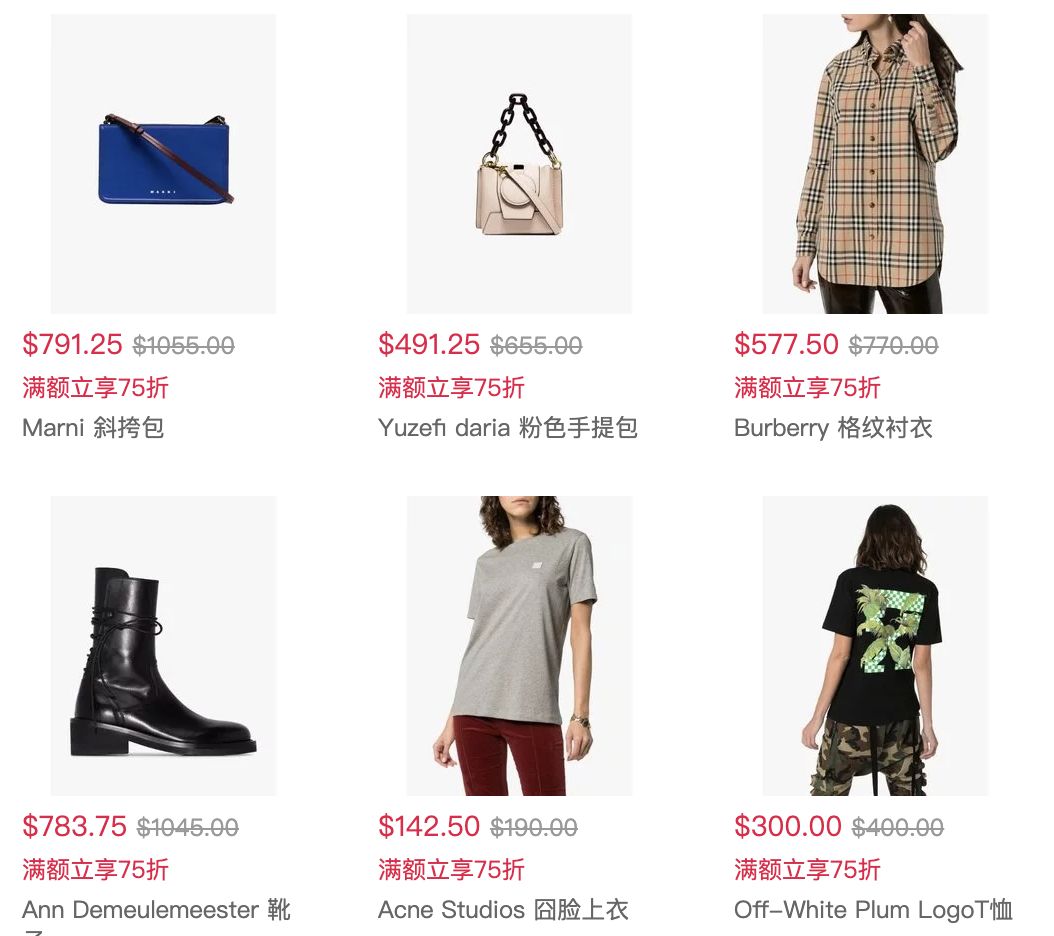Screen dimensions: 1054x936
Task: Open the black Off-White t-shirt image
Action: [875, 646]
